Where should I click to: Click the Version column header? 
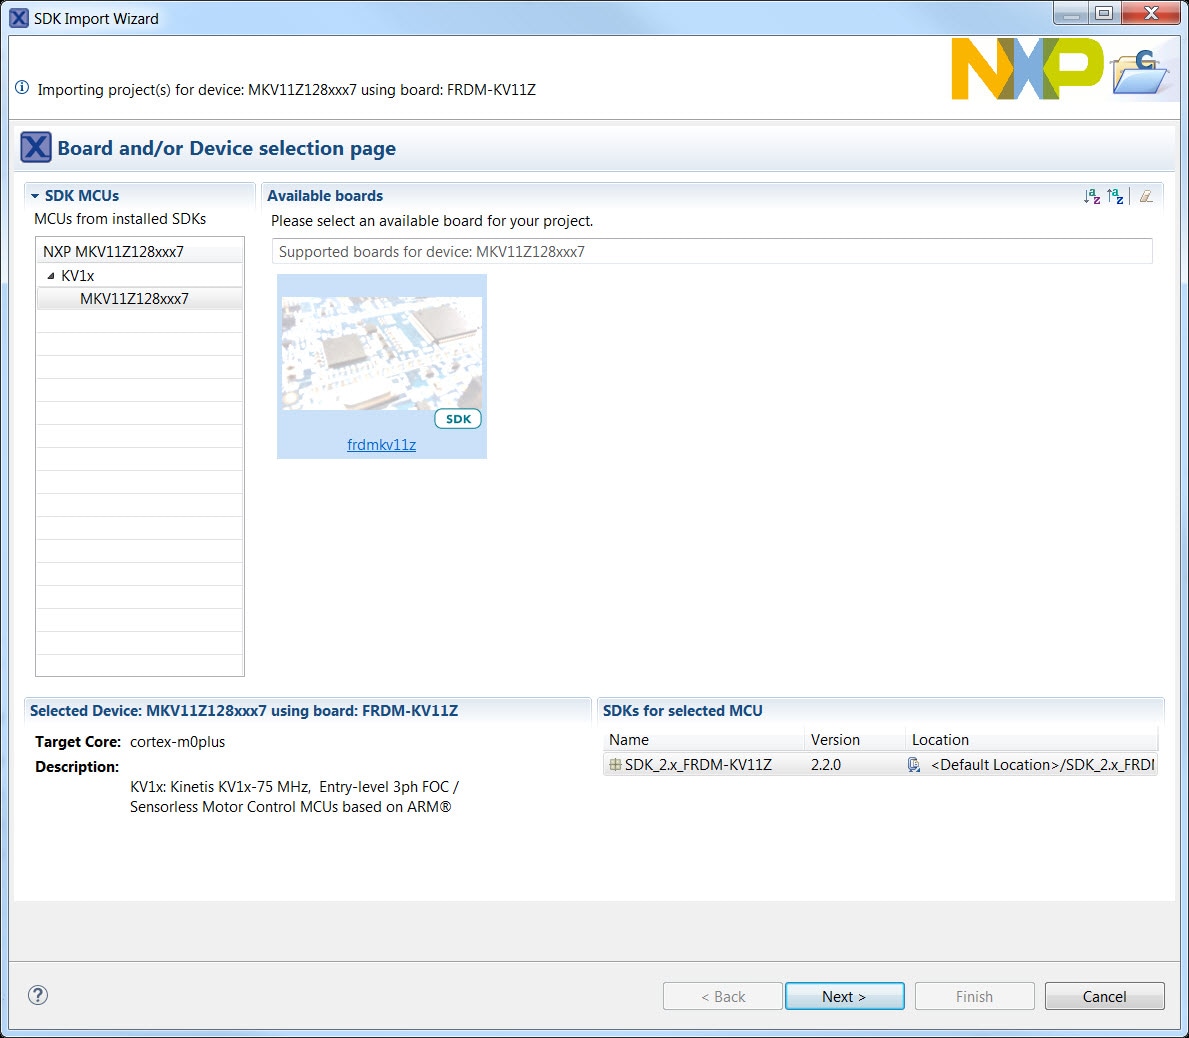(835, 740)
